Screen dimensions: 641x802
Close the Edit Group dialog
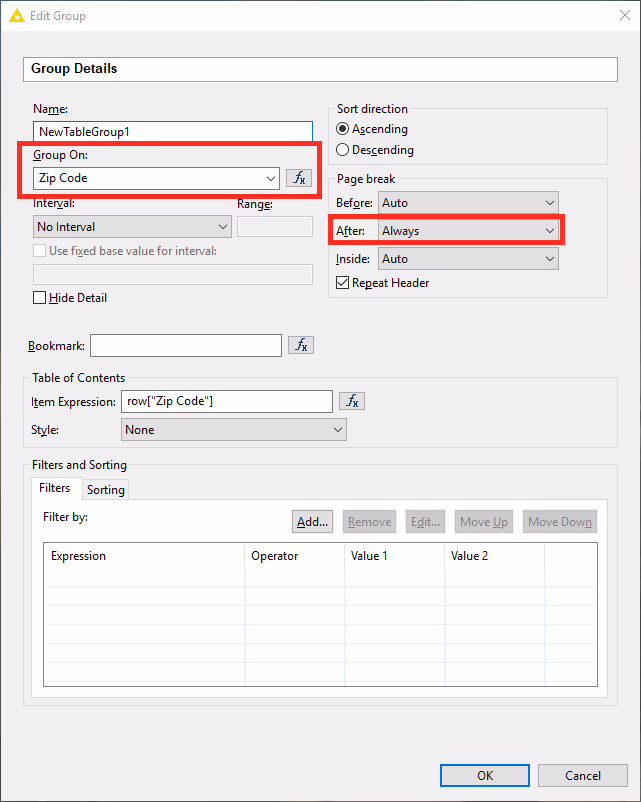coord(620,15)
